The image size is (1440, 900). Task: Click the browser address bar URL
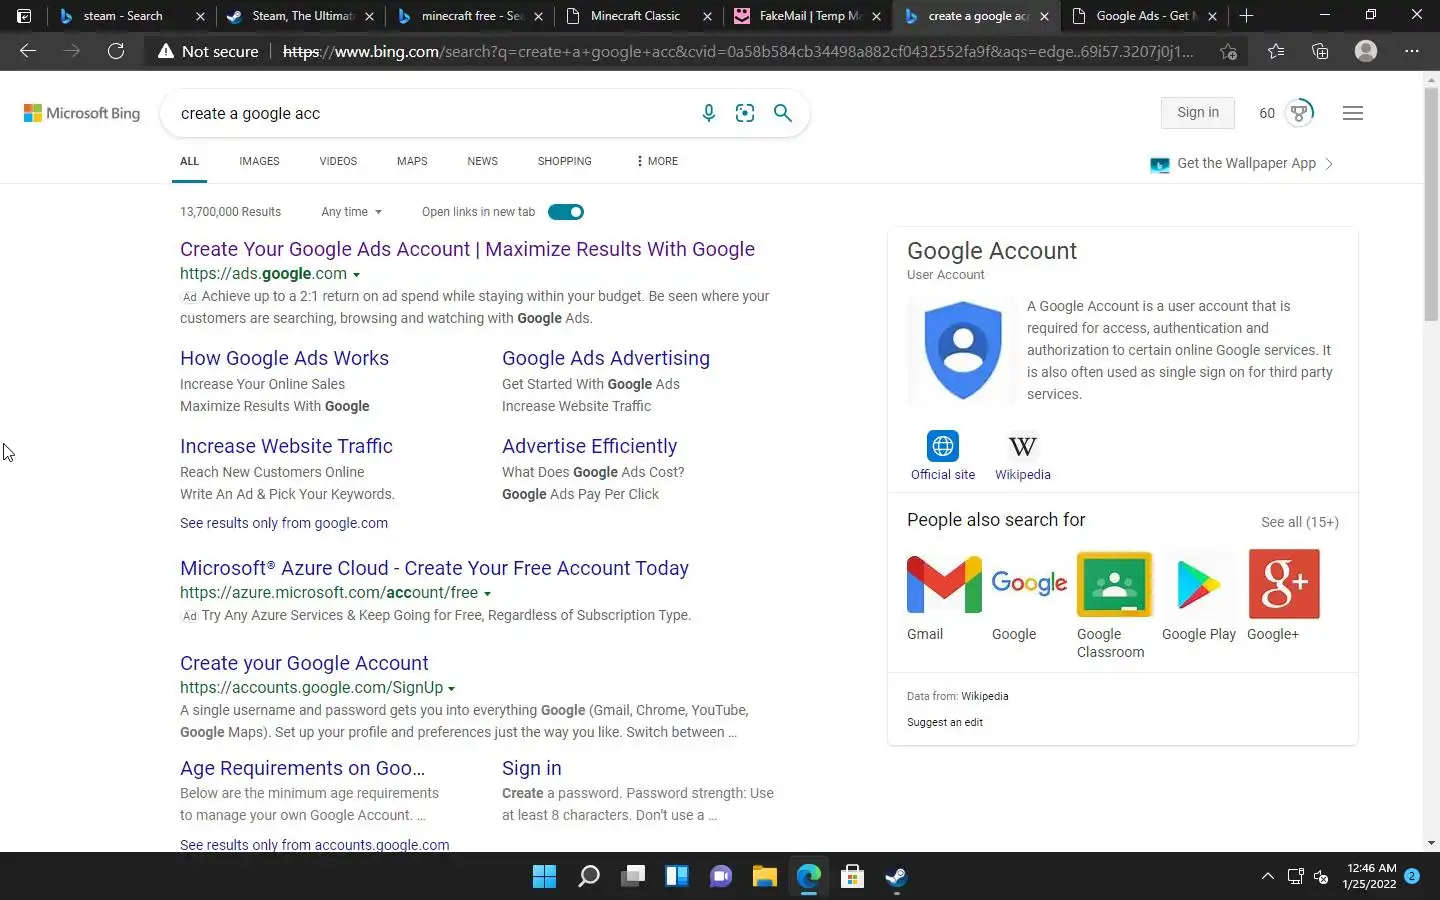pyautogui.click(x=738, y=51)
